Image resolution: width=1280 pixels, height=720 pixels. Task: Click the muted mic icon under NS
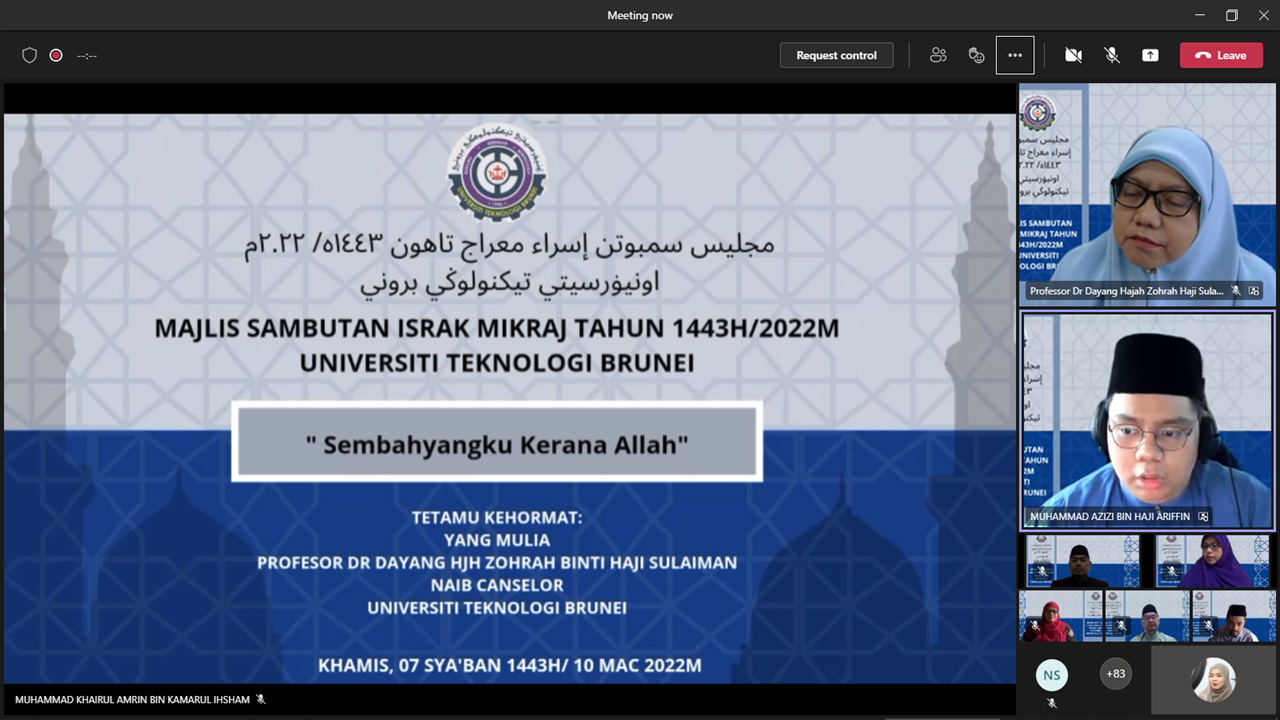[x=1051, y=703]
